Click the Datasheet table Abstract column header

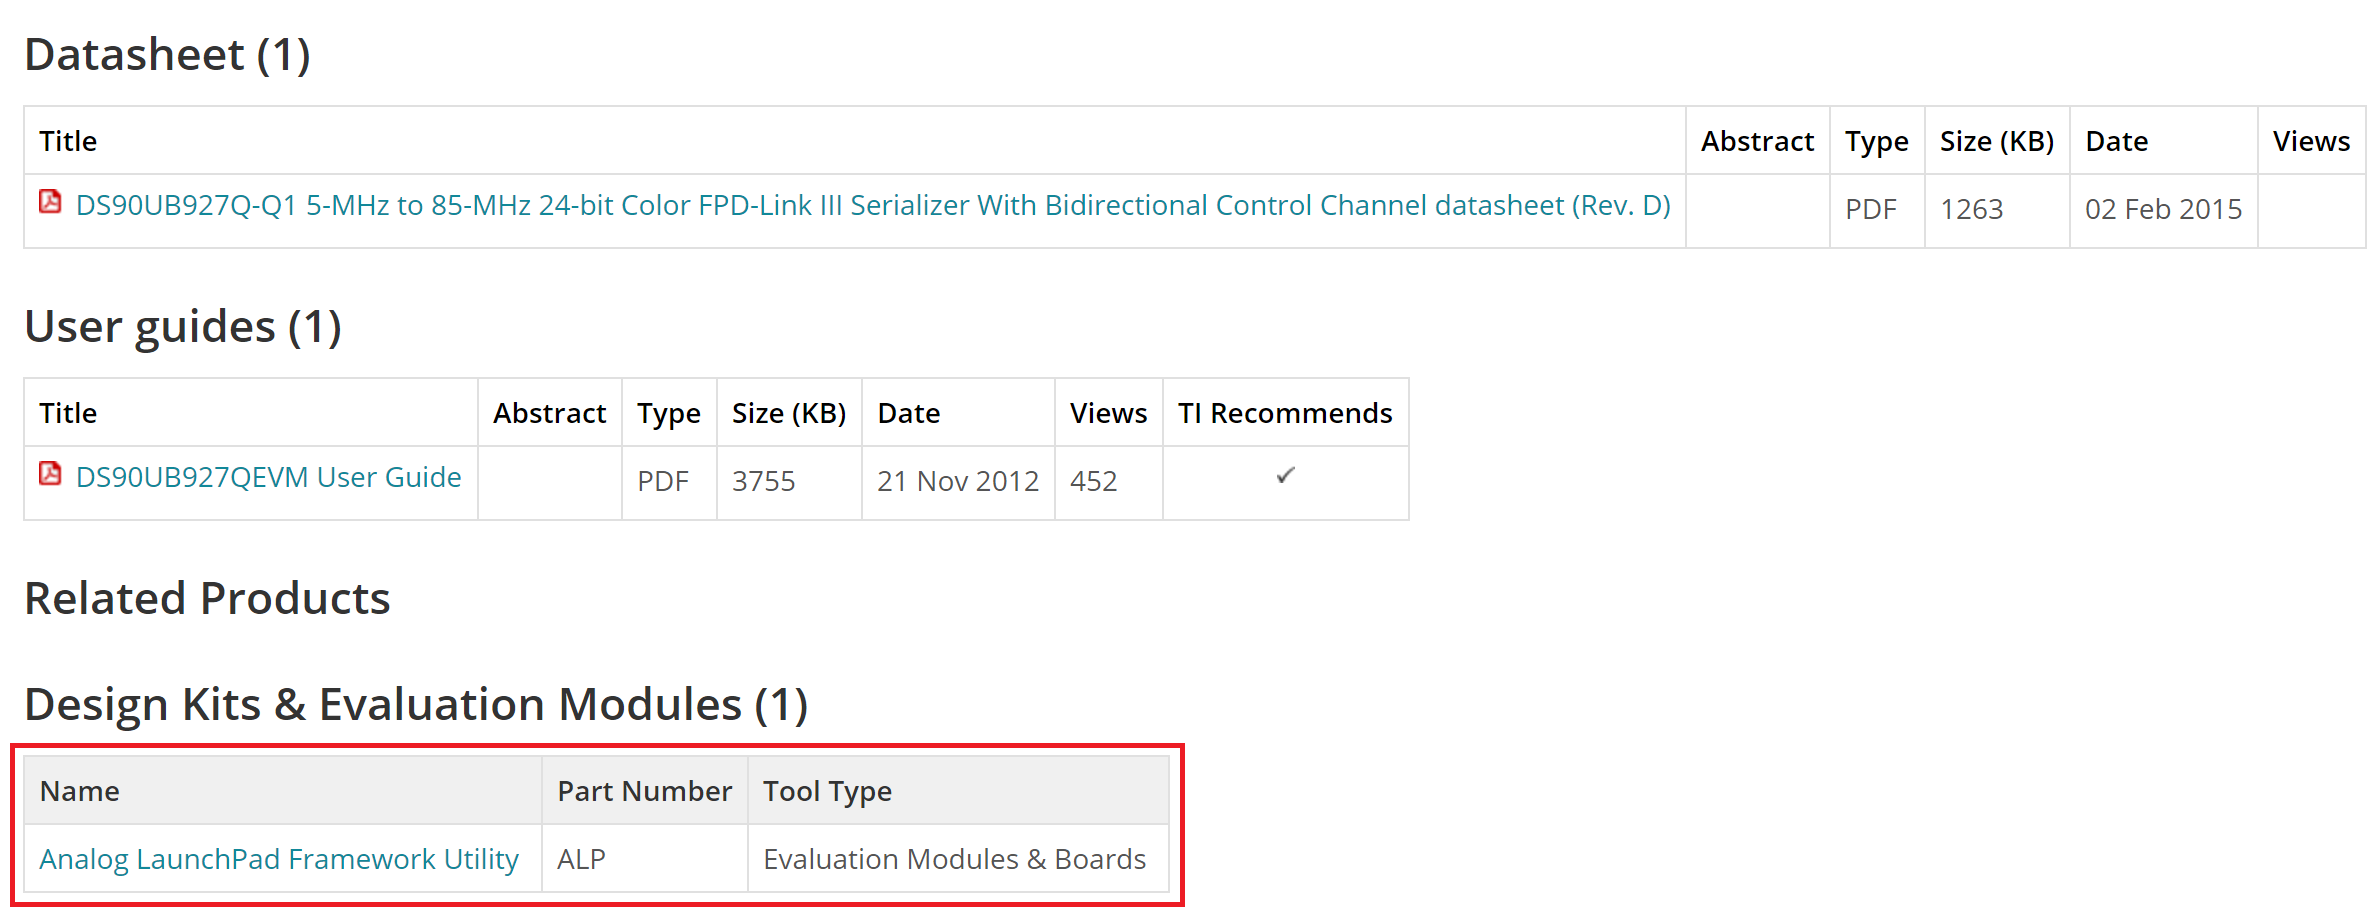tap(1757, 141)
